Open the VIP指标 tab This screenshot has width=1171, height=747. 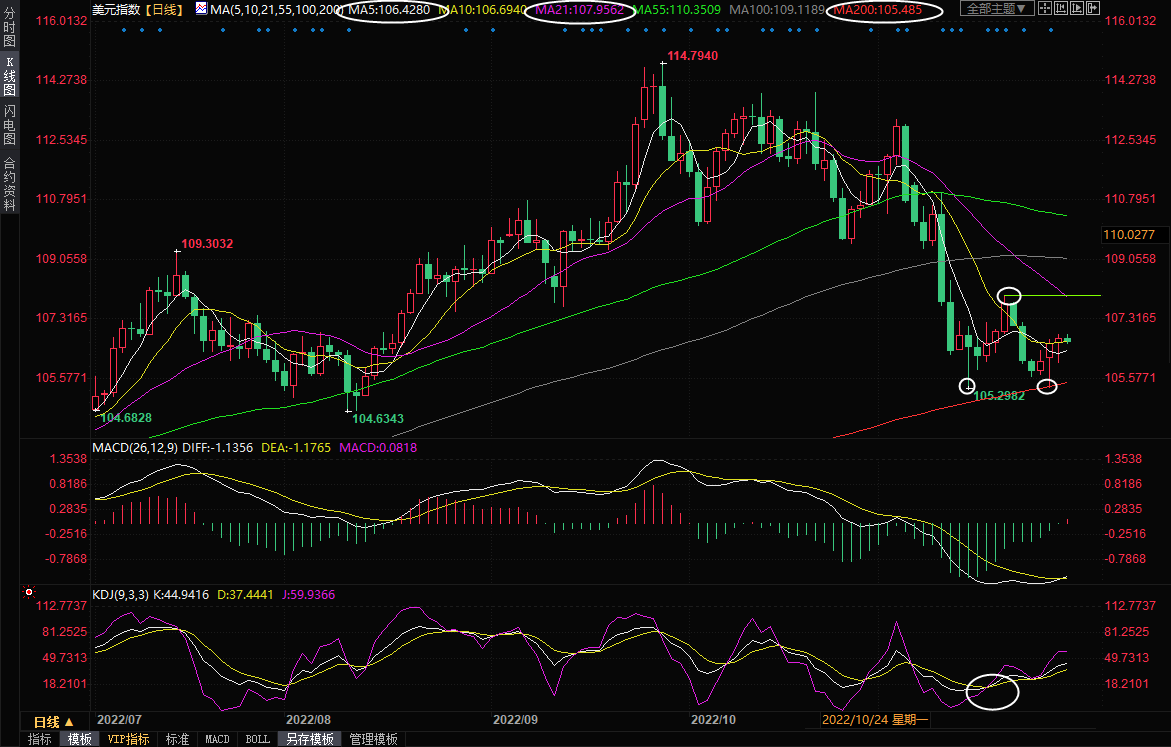(128, 739)
